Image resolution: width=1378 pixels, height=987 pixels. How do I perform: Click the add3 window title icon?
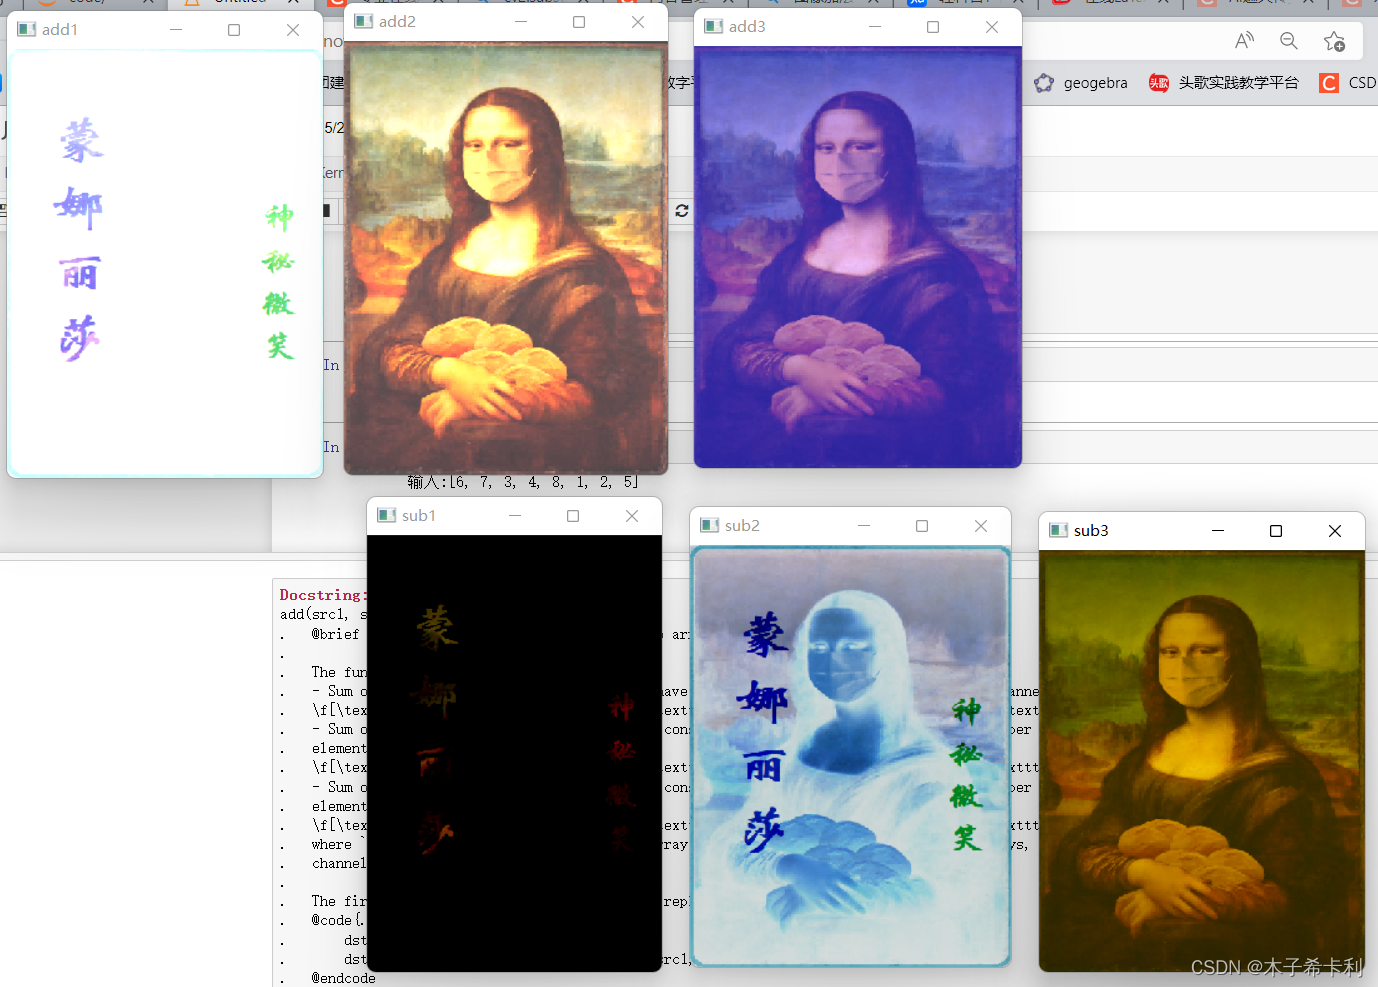[x=714, y=27]
